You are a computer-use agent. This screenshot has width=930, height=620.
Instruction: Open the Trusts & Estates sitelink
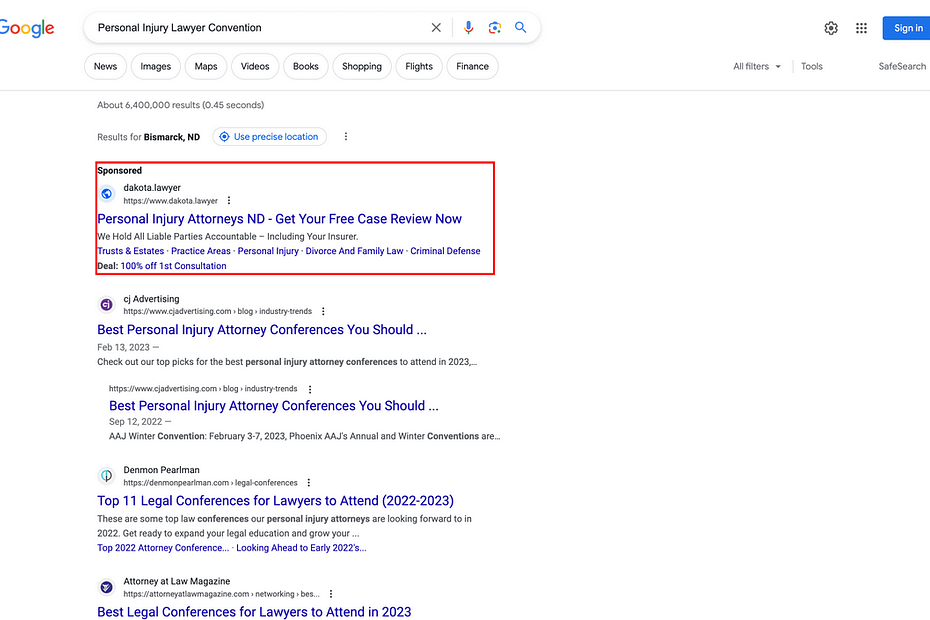click(x=130, y=251)
